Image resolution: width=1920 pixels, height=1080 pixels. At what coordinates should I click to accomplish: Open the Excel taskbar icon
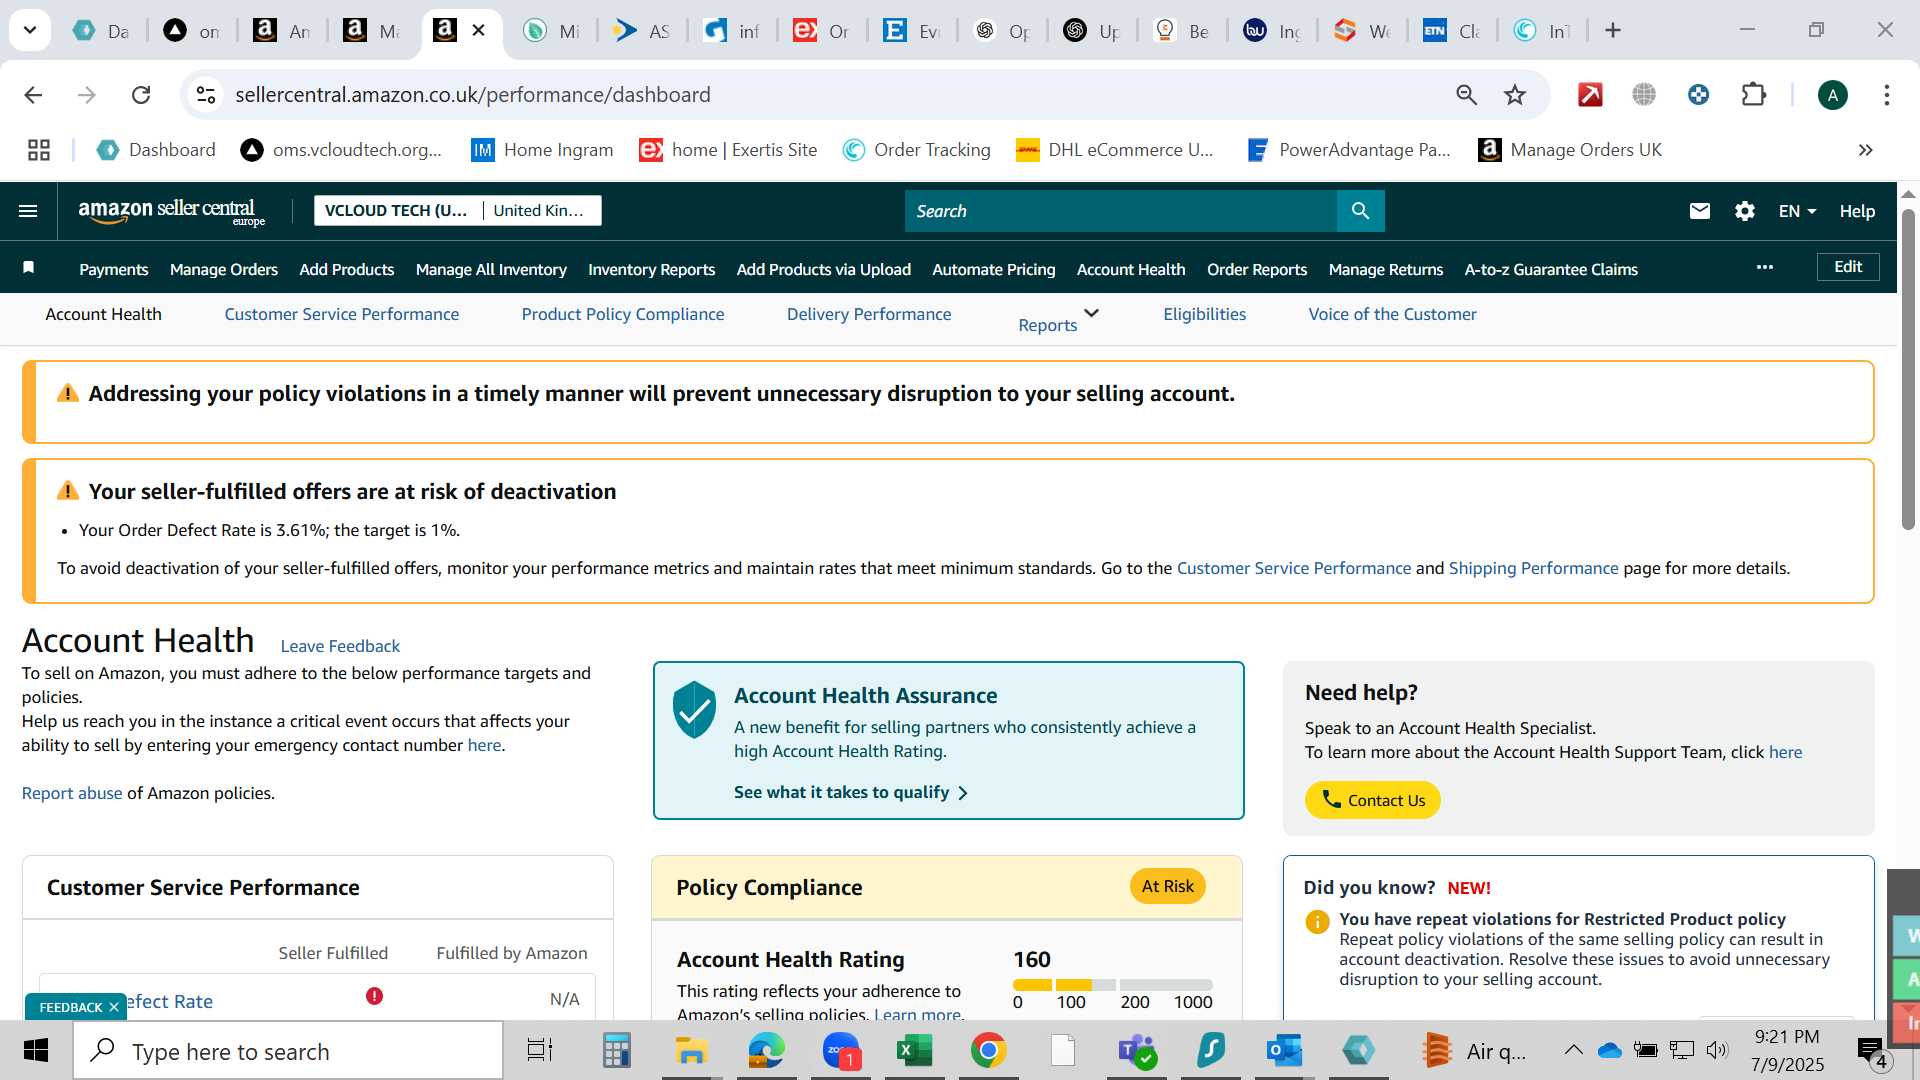(x=914, y=1051)
